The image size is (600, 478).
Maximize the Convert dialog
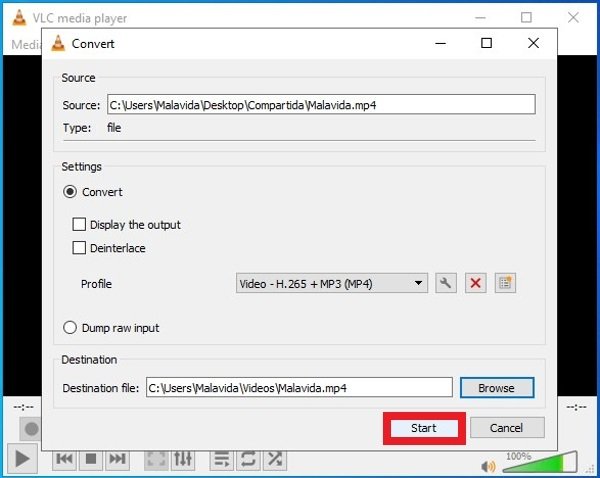(x=486, y=43)
